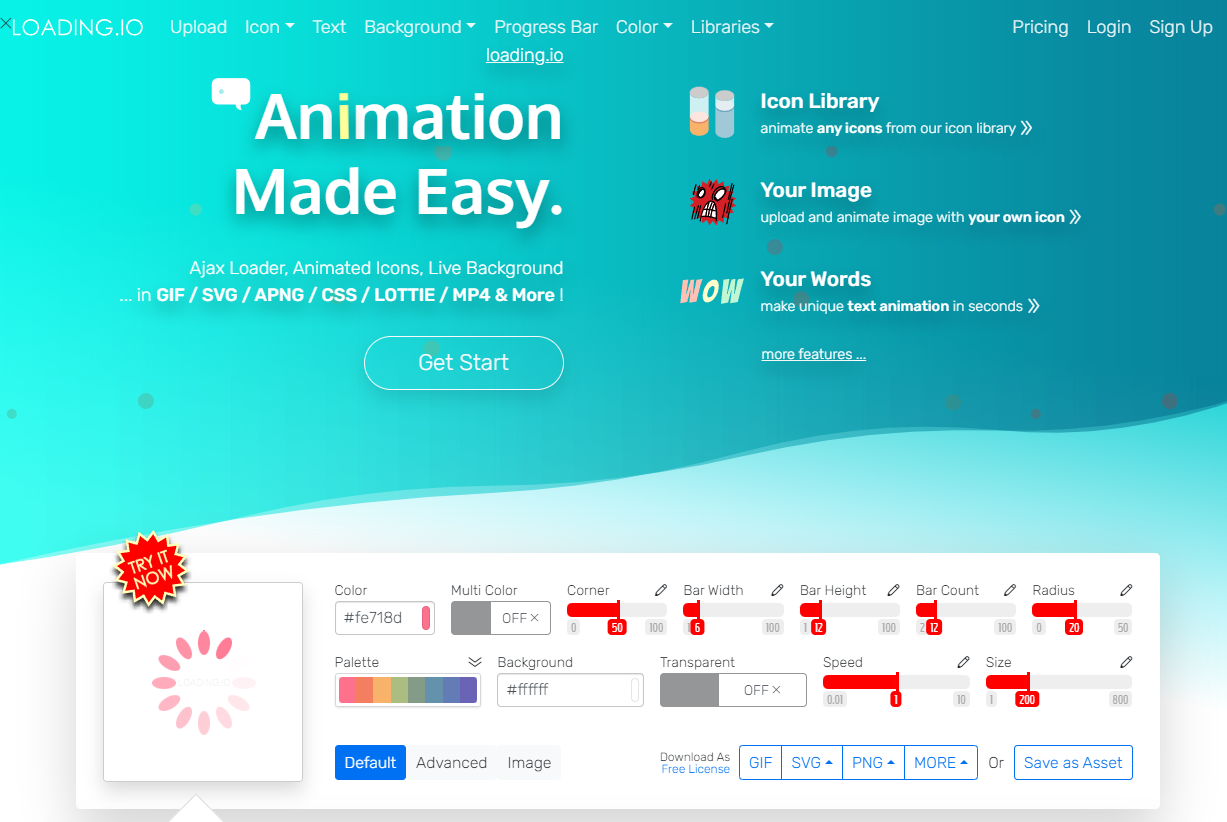The width and height of the screenshot is (1227, 822).
Task: Click the Sign Up link
Action: 1181,27
